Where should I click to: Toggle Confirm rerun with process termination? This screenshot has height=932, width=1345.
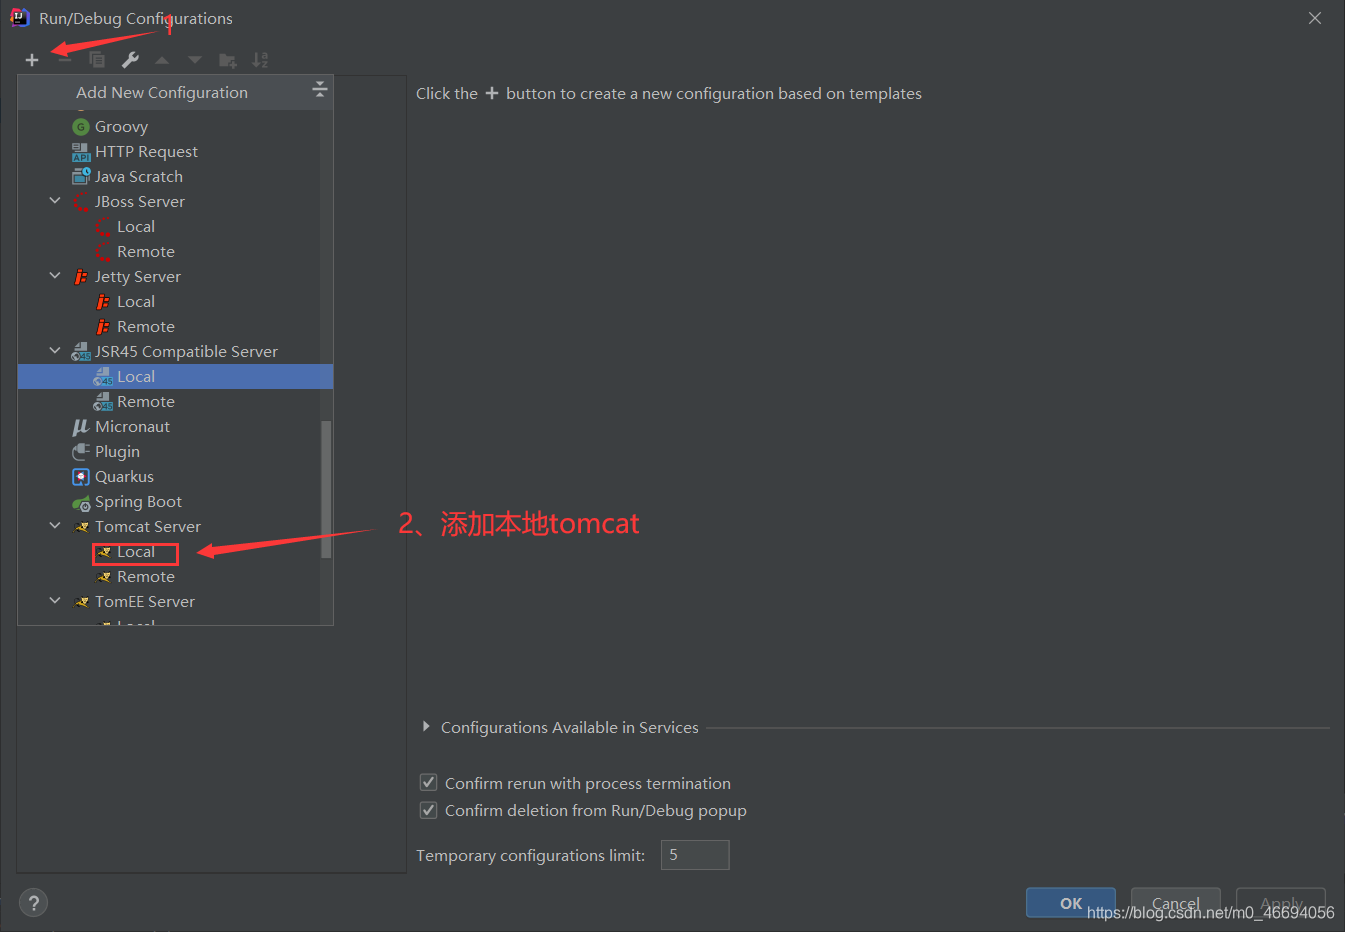428,782
